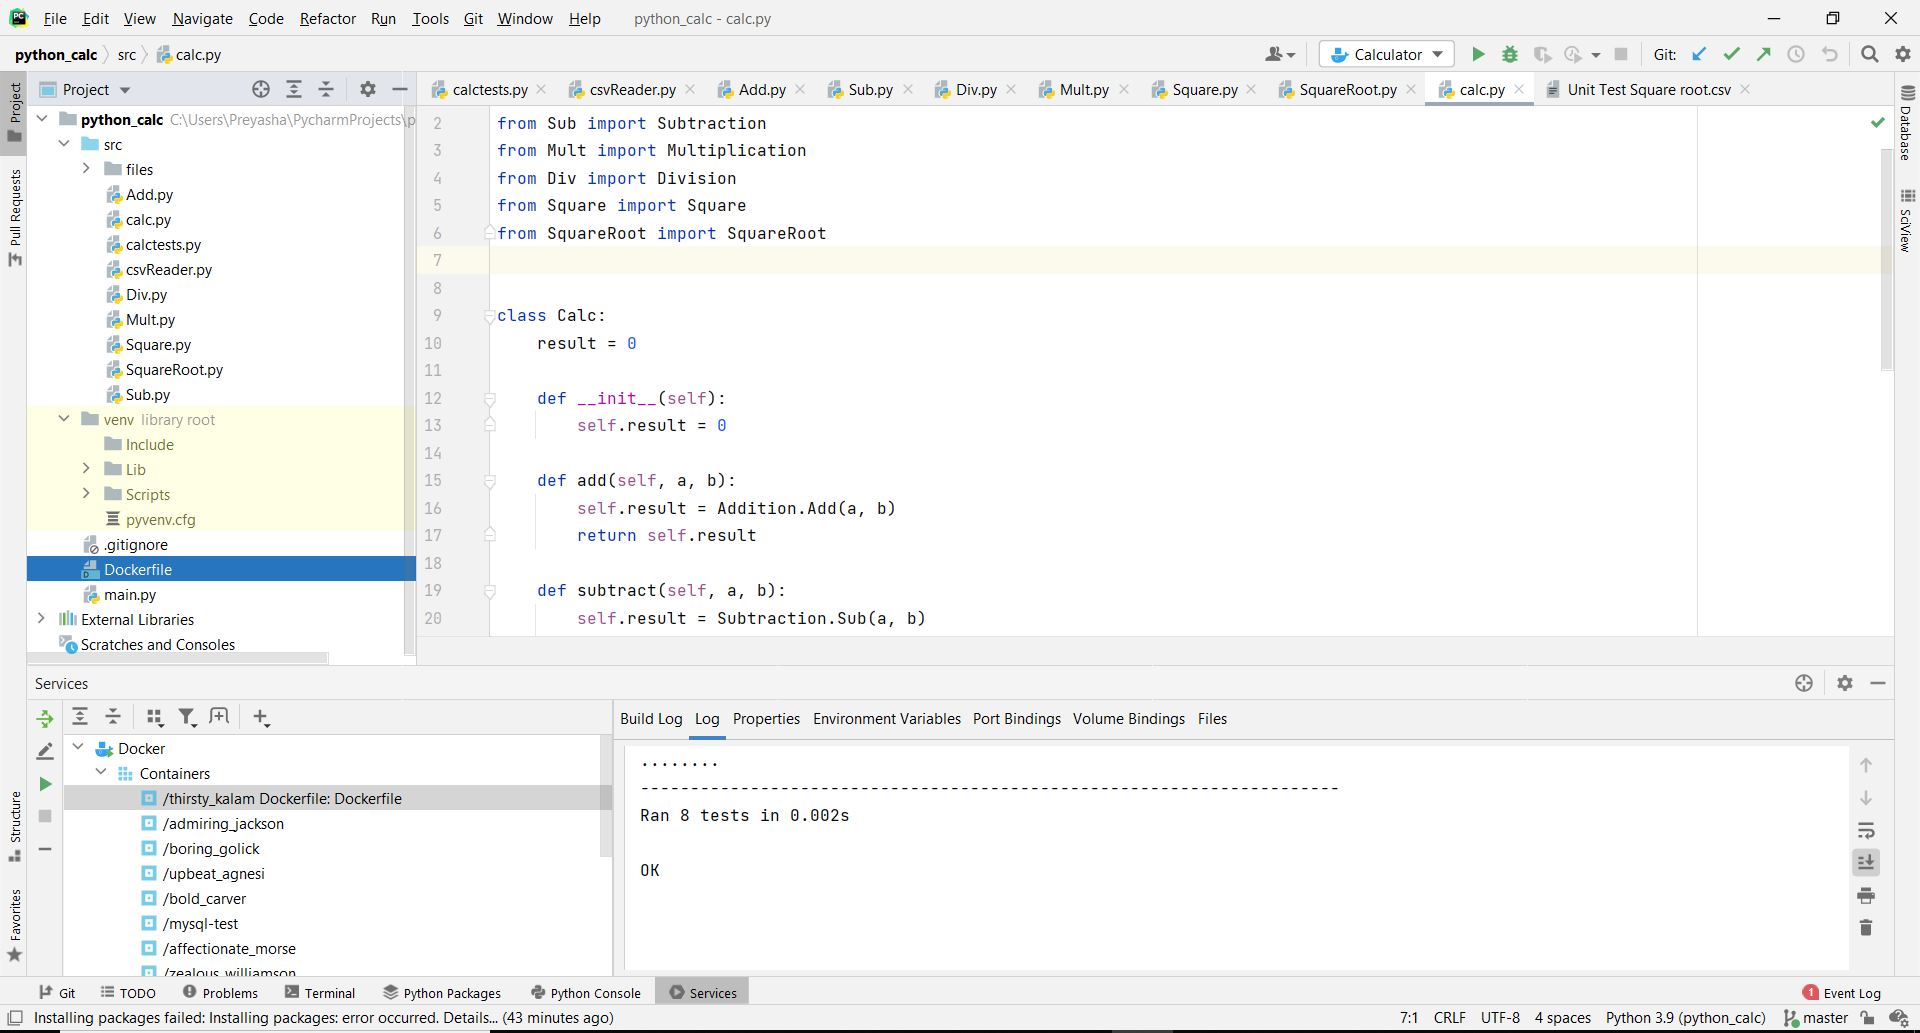Collapse the venv folder
The image size is (1920, 1033).
coord(64,419)
